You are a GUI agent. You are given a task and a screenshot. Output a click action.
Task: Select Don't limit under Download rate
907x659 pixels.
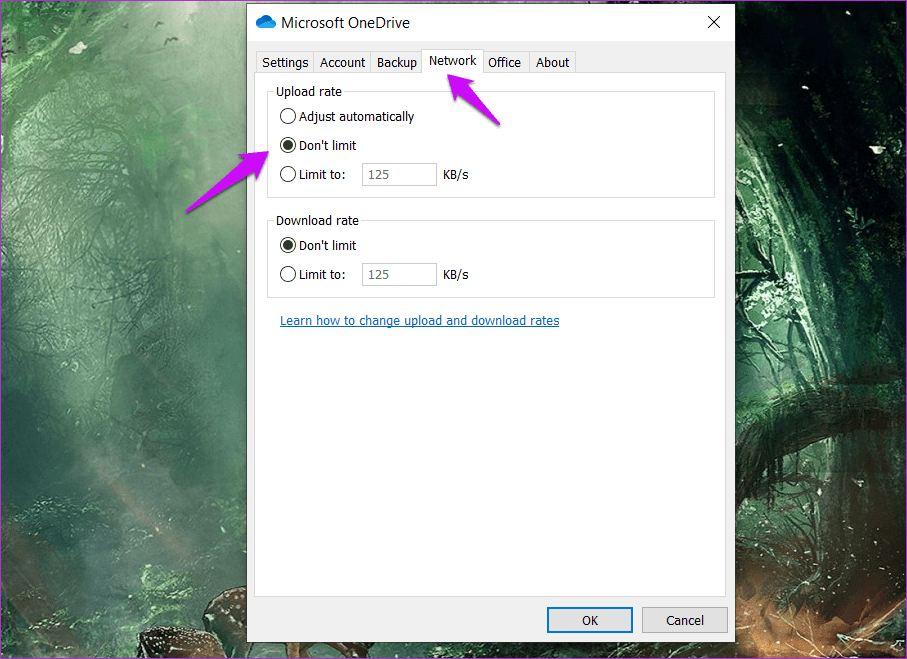[318, 245]
